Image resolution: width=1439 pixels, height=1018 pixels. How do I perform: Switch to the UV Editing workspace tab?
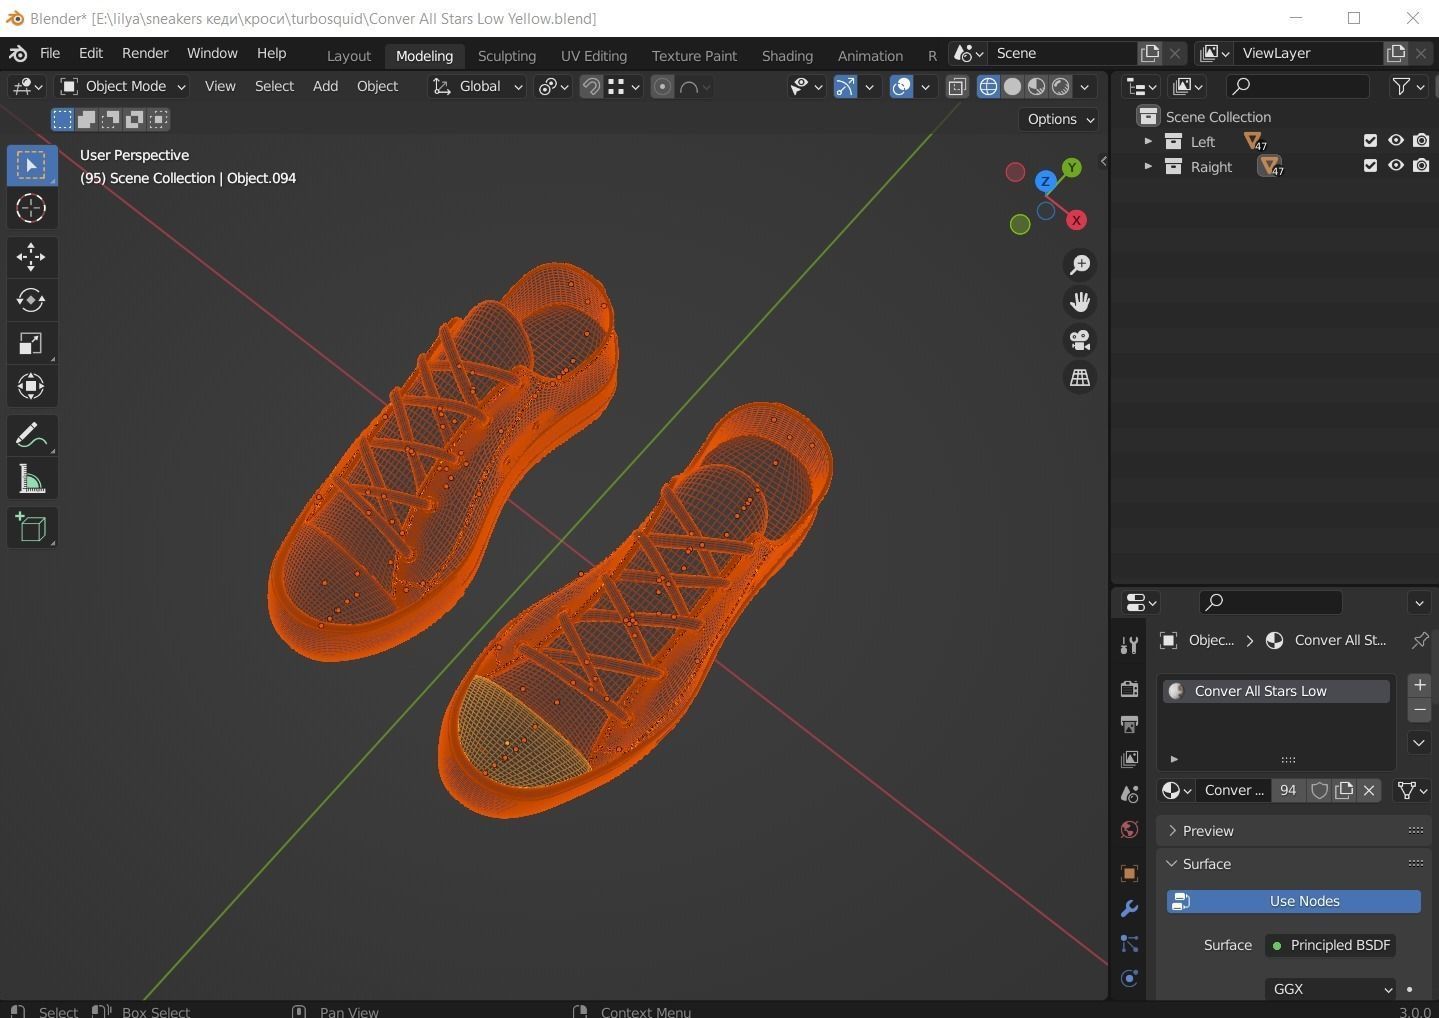click(x=594, y=56)
